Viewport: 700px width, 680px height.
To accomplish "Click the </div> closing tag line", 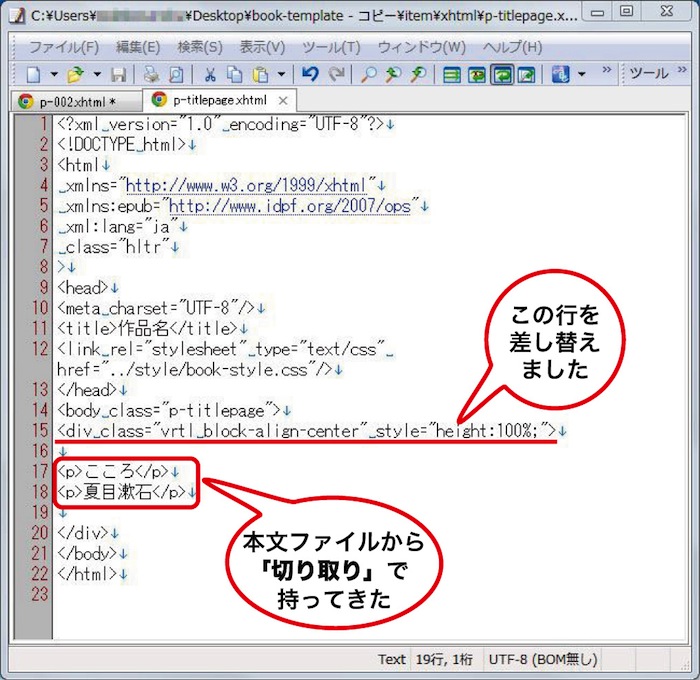I will (x=83, y=533).
